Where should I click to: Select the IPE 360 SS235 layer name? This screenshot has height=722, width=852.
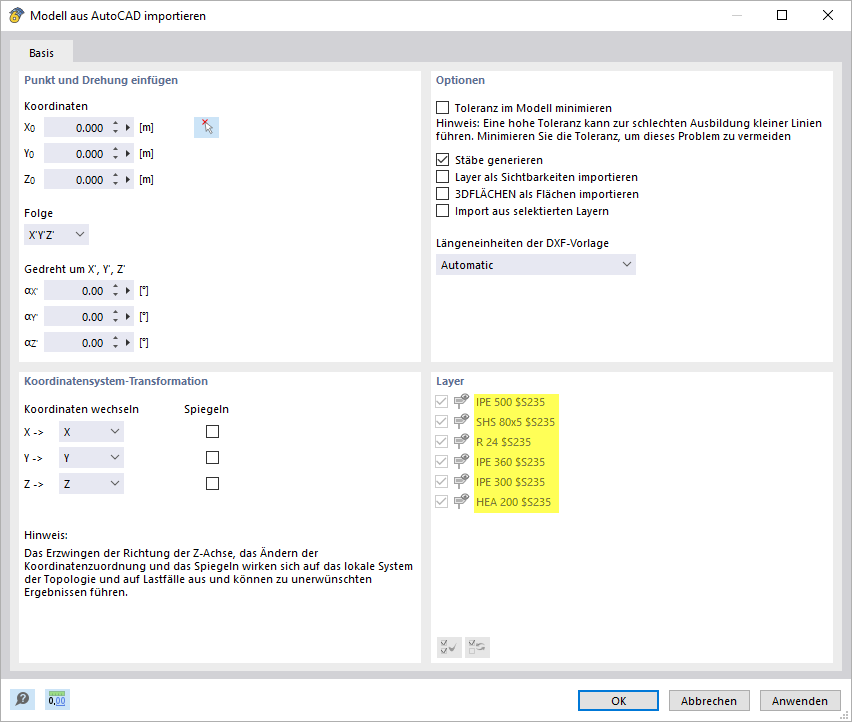point(510,462)
